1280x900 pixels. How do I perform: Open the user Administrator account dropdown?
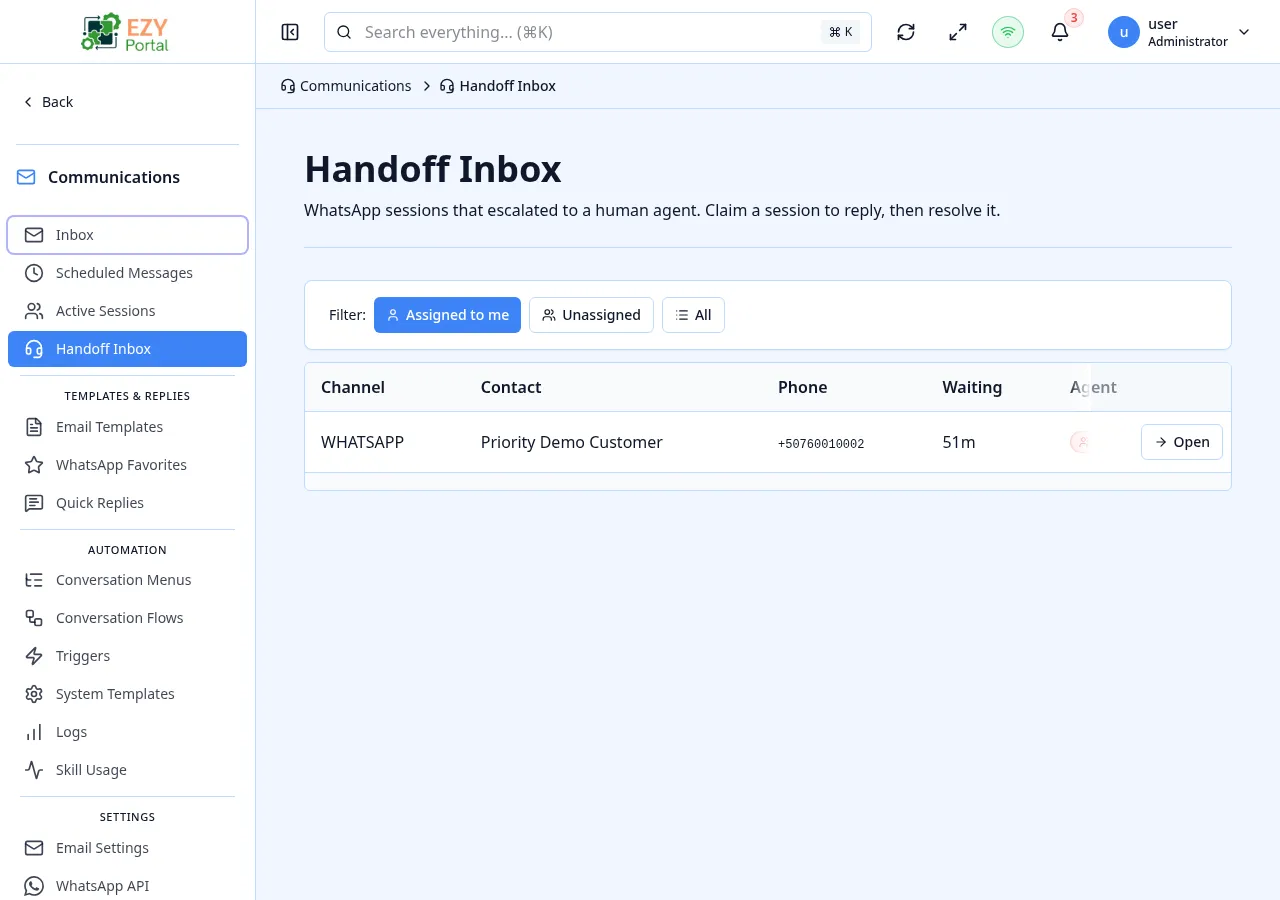click(x=1180, y=32)
